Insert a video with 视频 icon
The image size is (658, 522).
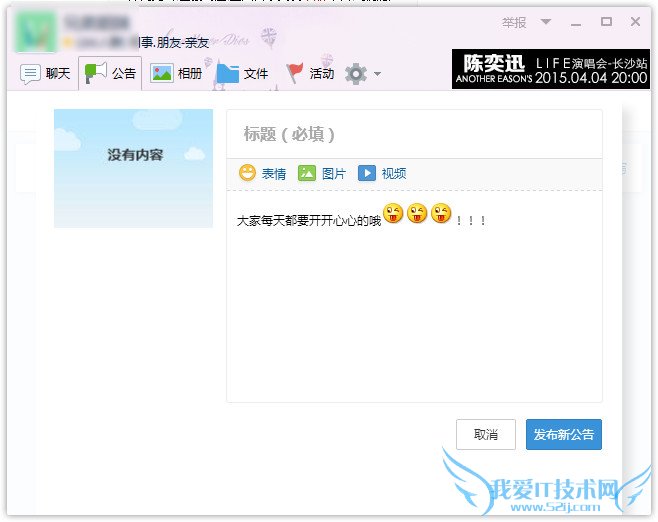382,173
